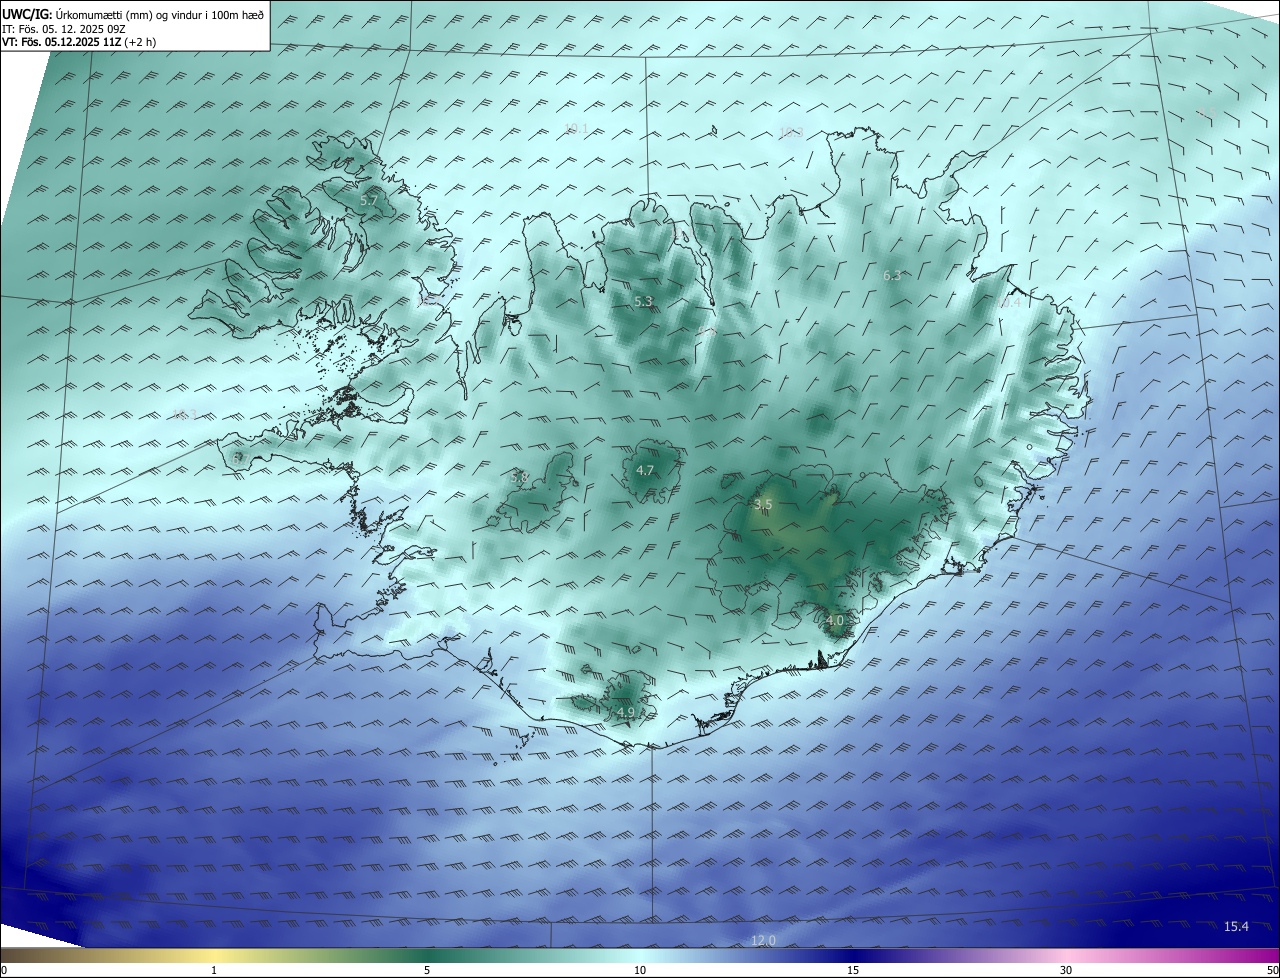Click the 'VT: Fös. 05.12.2025 11Z (+2 h)' line

click(79, 42)
